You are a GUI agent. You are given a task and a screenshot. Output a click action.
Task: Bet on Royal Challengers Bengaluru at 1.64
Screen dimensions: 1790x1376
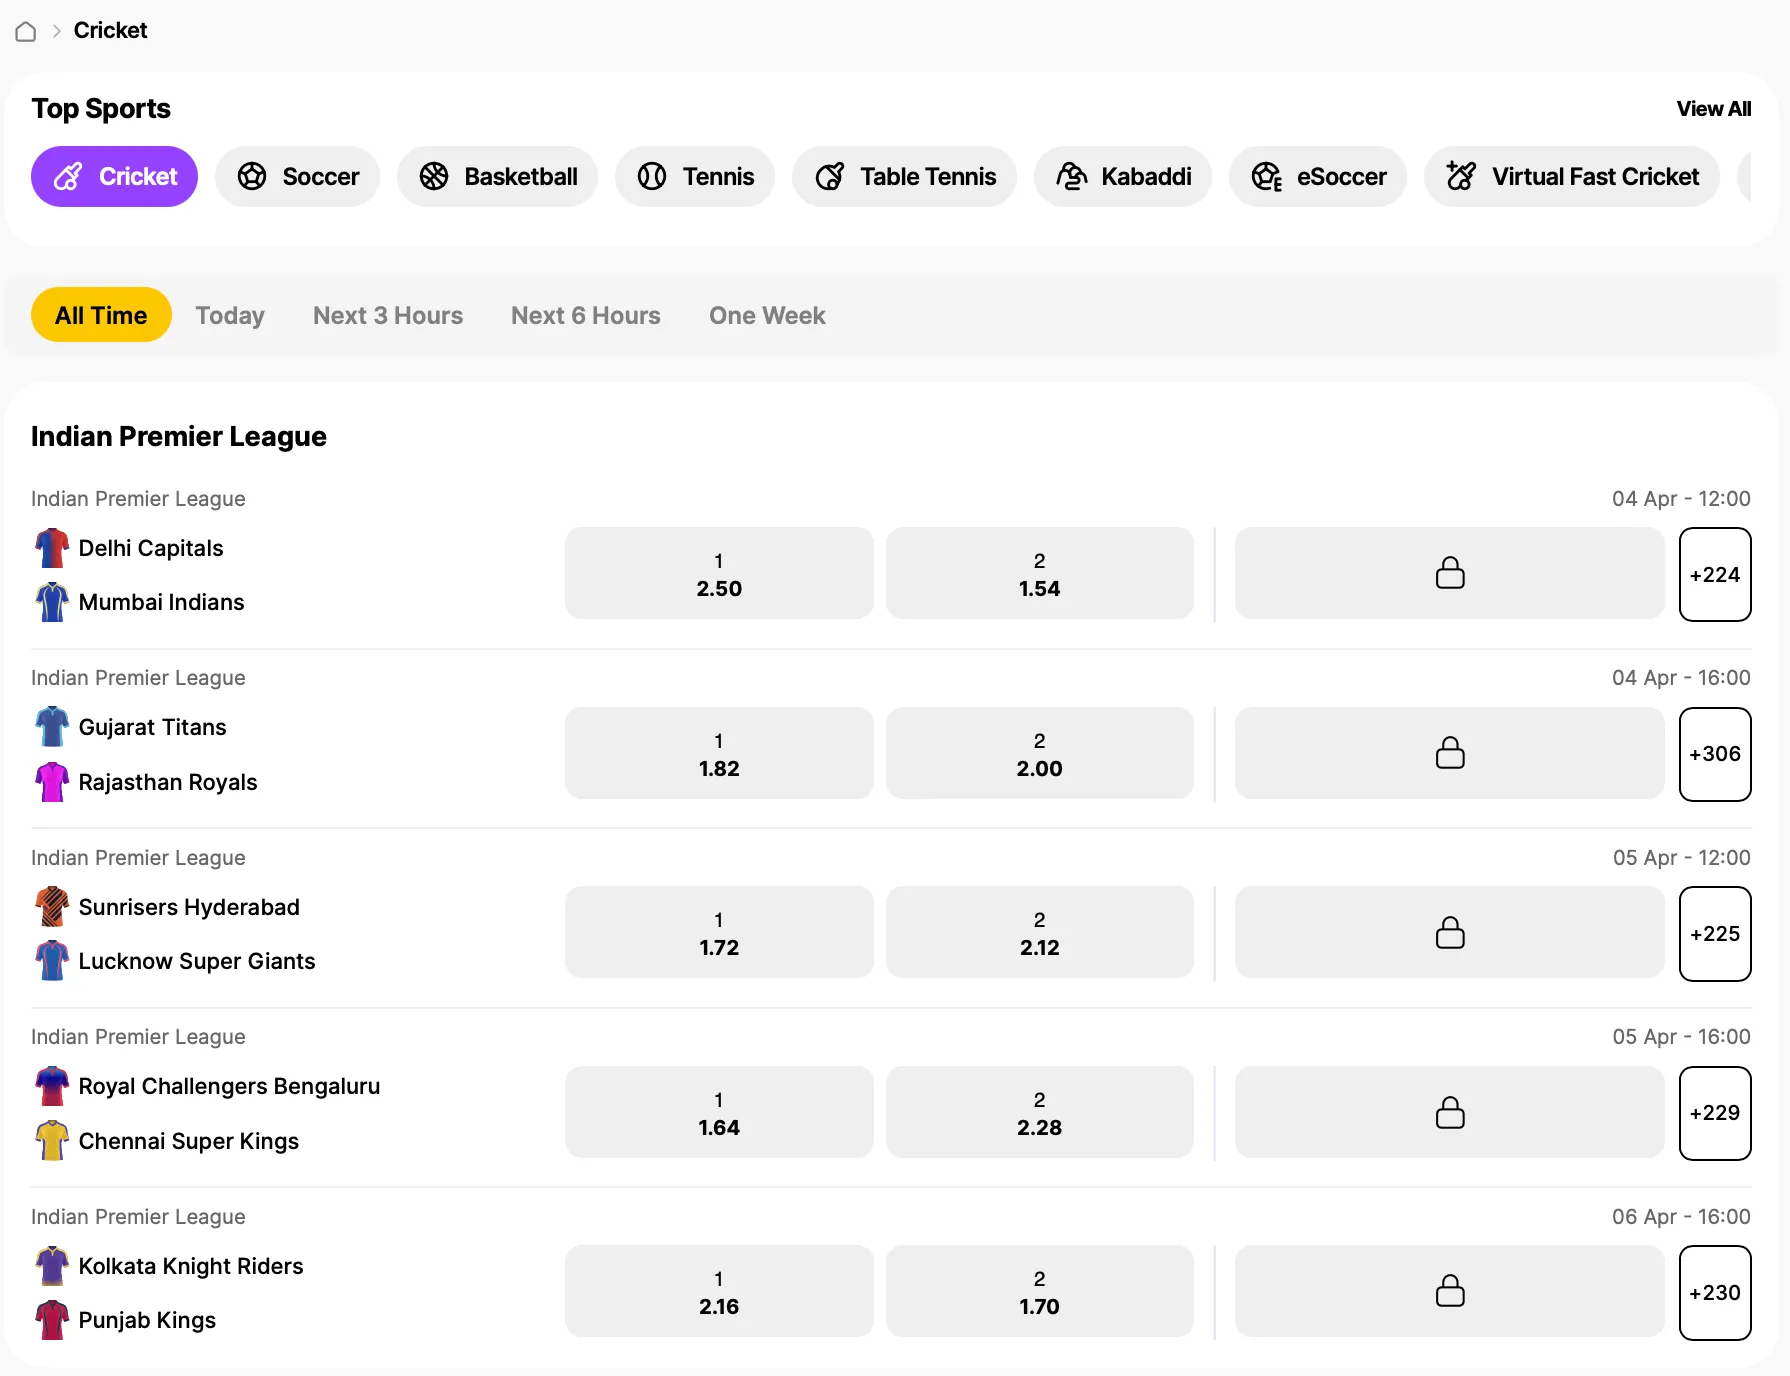tap(719, 1113)
